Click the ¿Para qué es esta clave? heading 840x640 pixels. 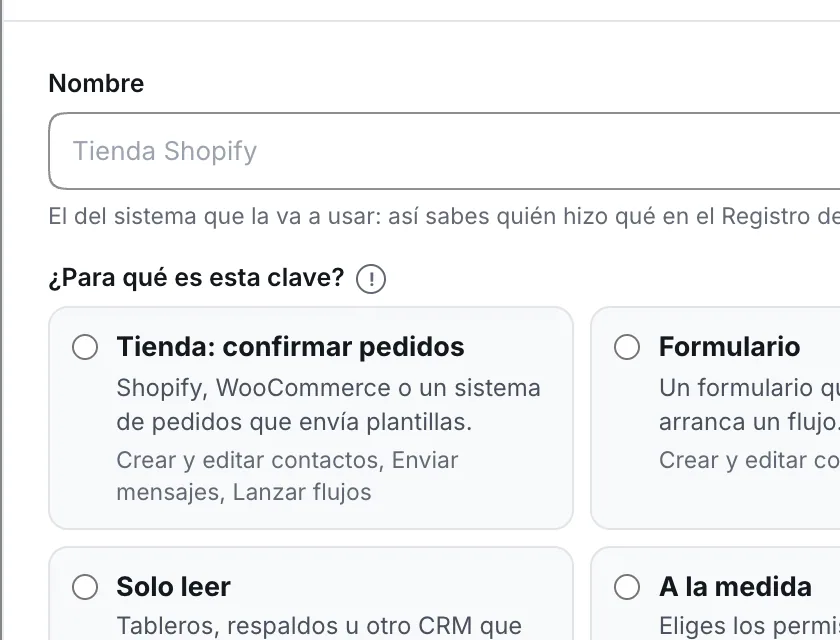coord(196,277)
